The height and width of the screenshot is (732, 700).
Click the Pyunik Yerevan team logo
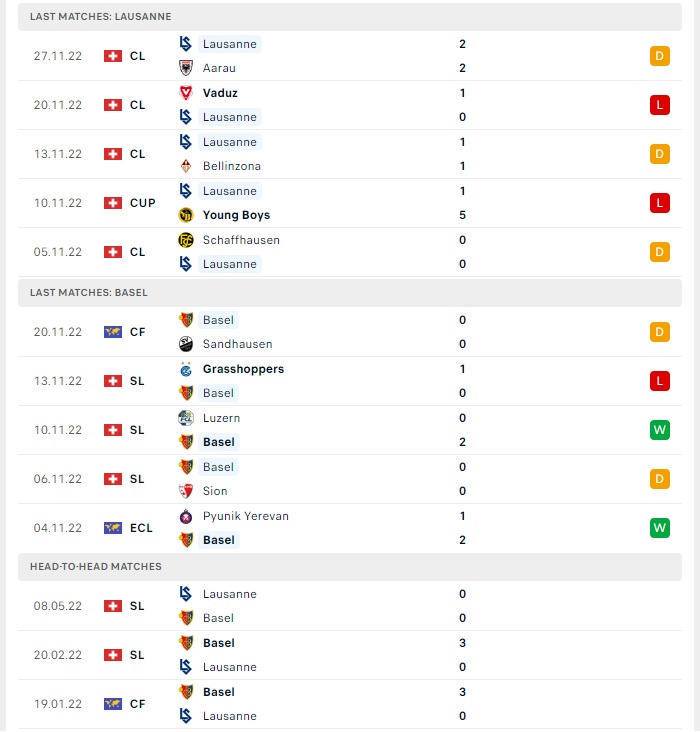(x=186, y=516)
